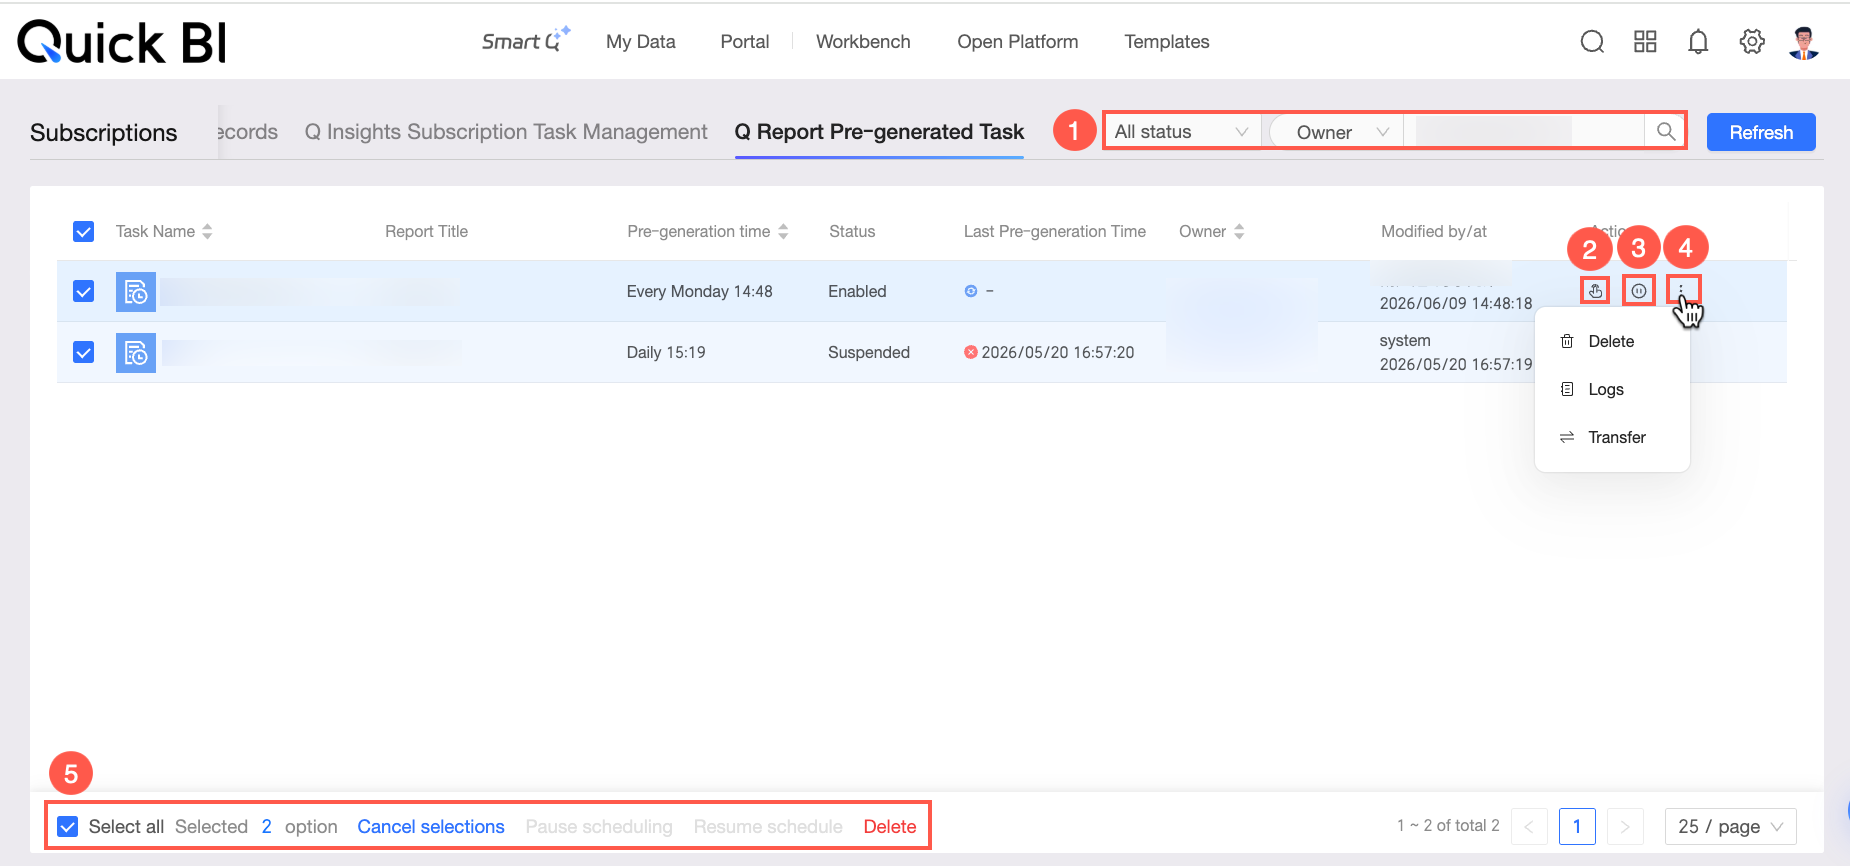Click the Refresh button
Viewport: 1850px width, 866px height.
1761,132
